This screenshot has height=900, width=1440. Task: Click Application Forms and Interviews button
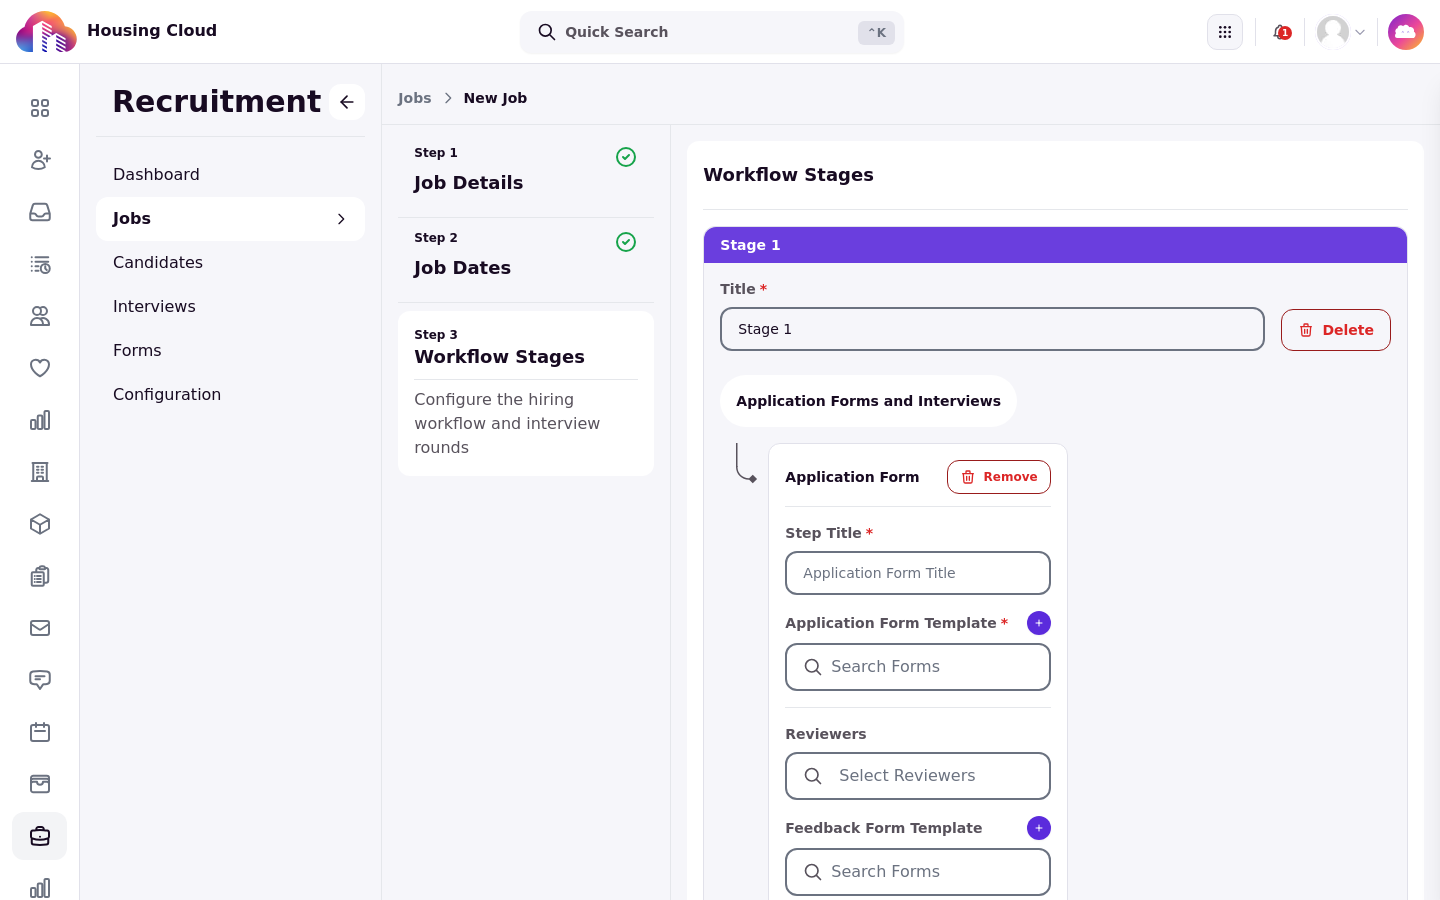868,401
